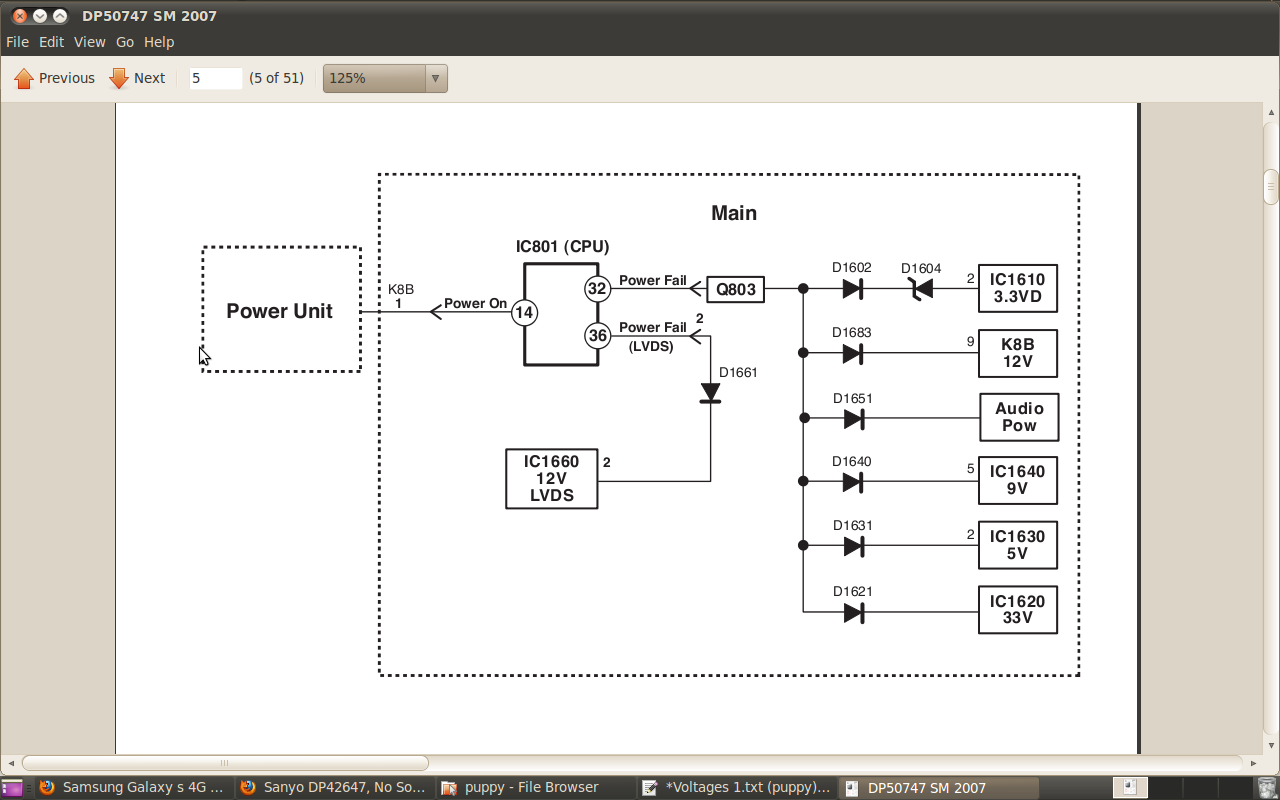Switch to Sanyo DP42647 Firefox window

coord(334,787)
